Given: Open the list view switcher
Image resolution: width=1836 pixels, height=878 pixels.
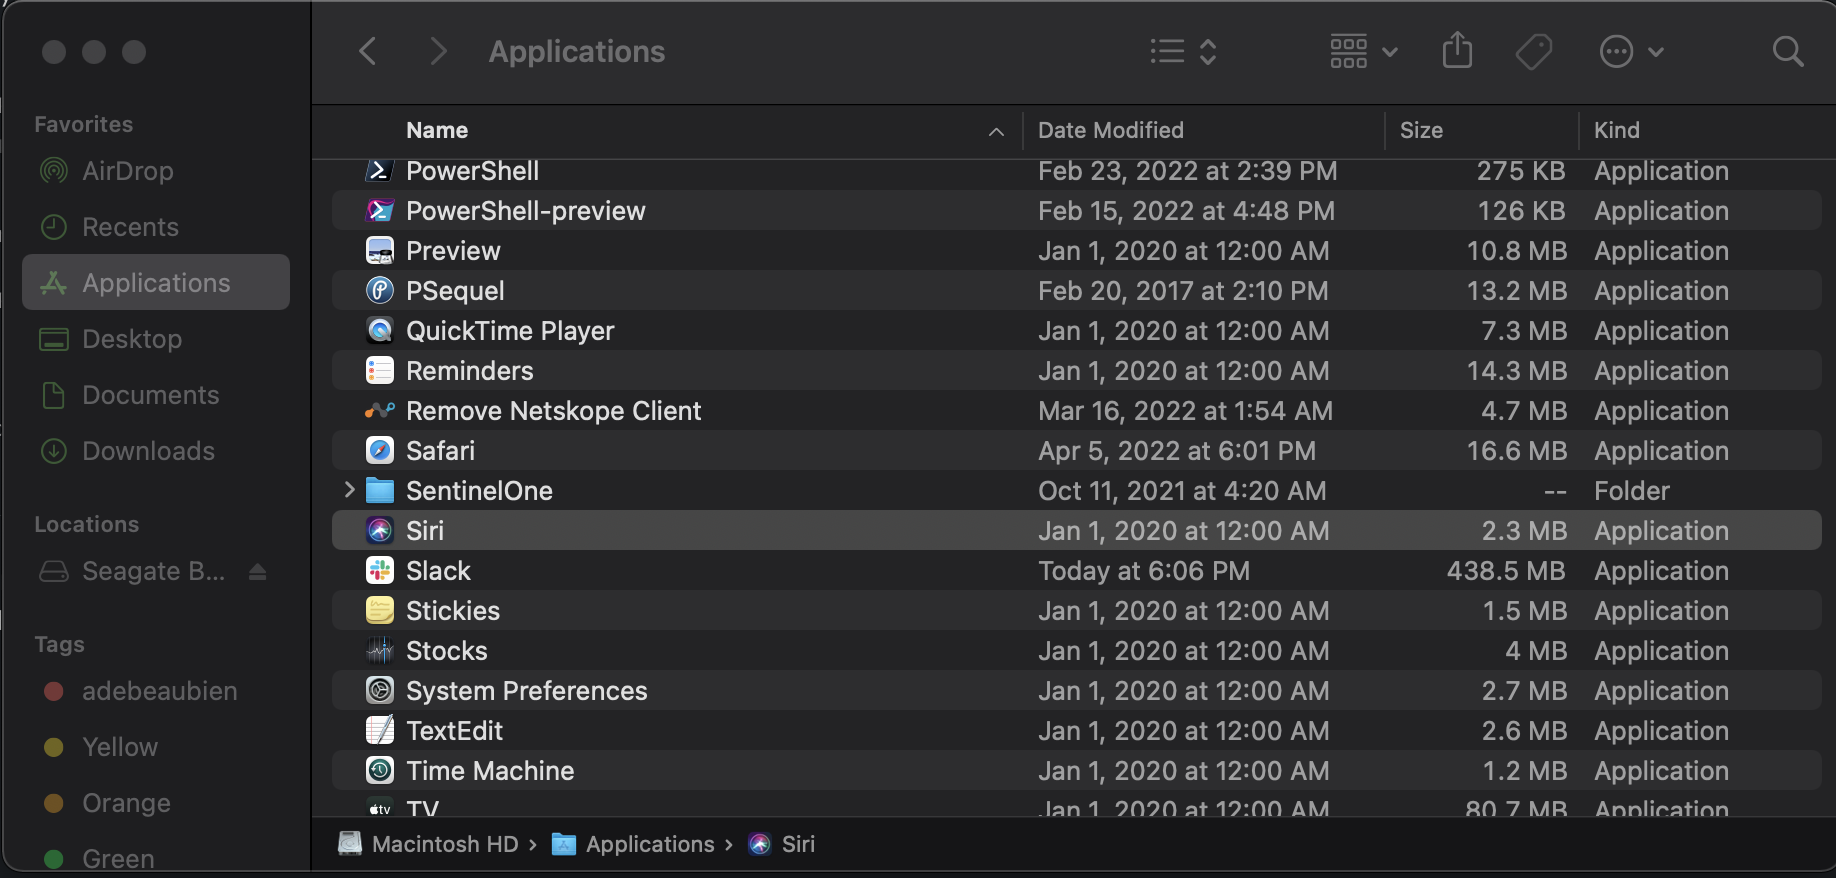Looking at the screenshot, I should click(1183, 51).
